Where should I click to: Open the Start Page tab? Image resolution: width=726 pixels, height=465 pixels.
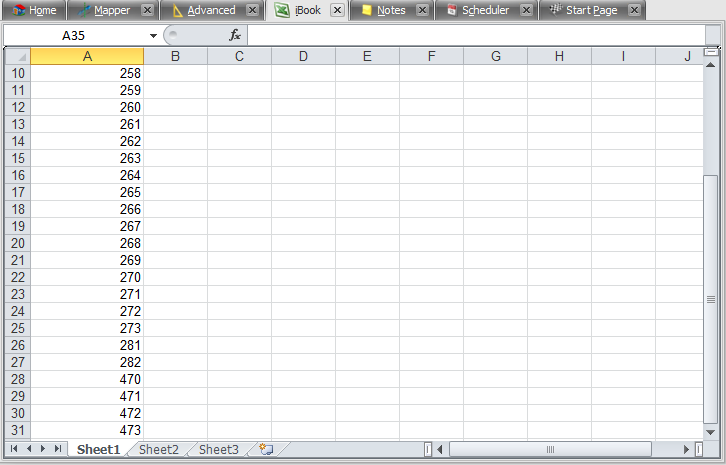pos(591,10)
